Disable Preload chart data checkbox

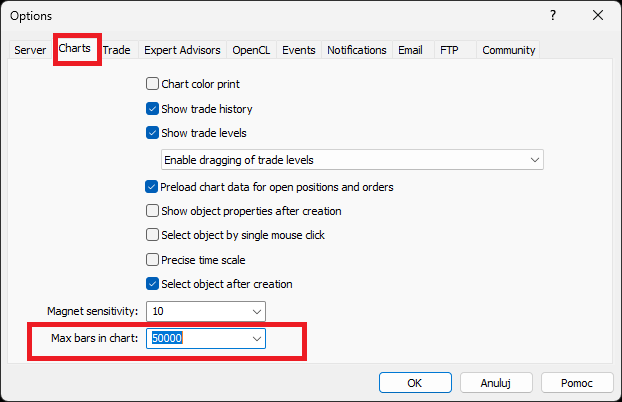point(153,187)
